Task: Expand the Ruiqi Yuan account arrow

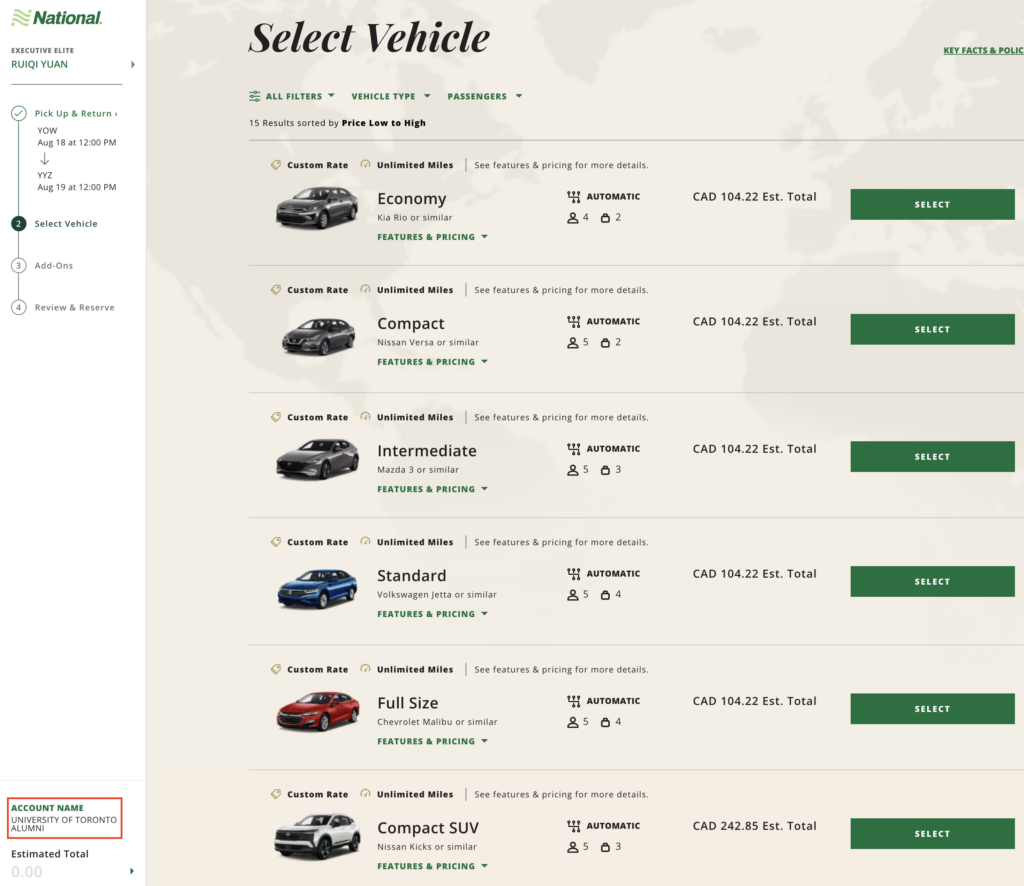Action: (133, 64)
